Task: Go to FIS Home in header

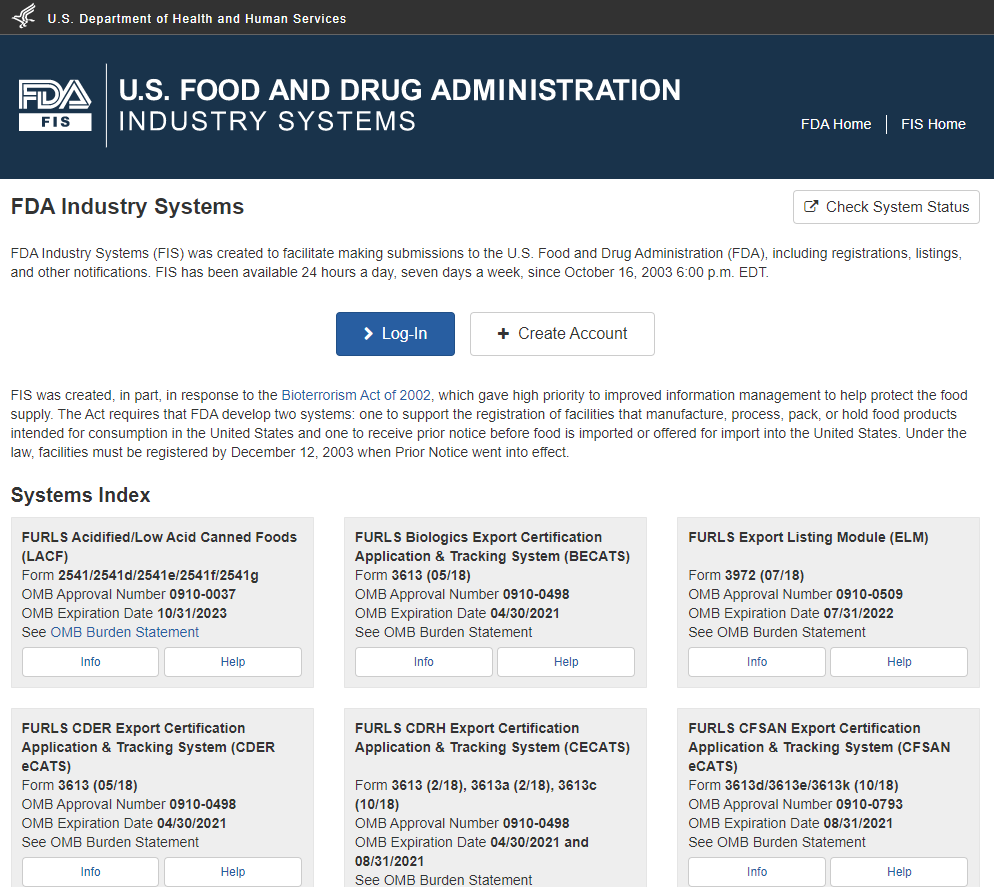Action: click(933, 124)
